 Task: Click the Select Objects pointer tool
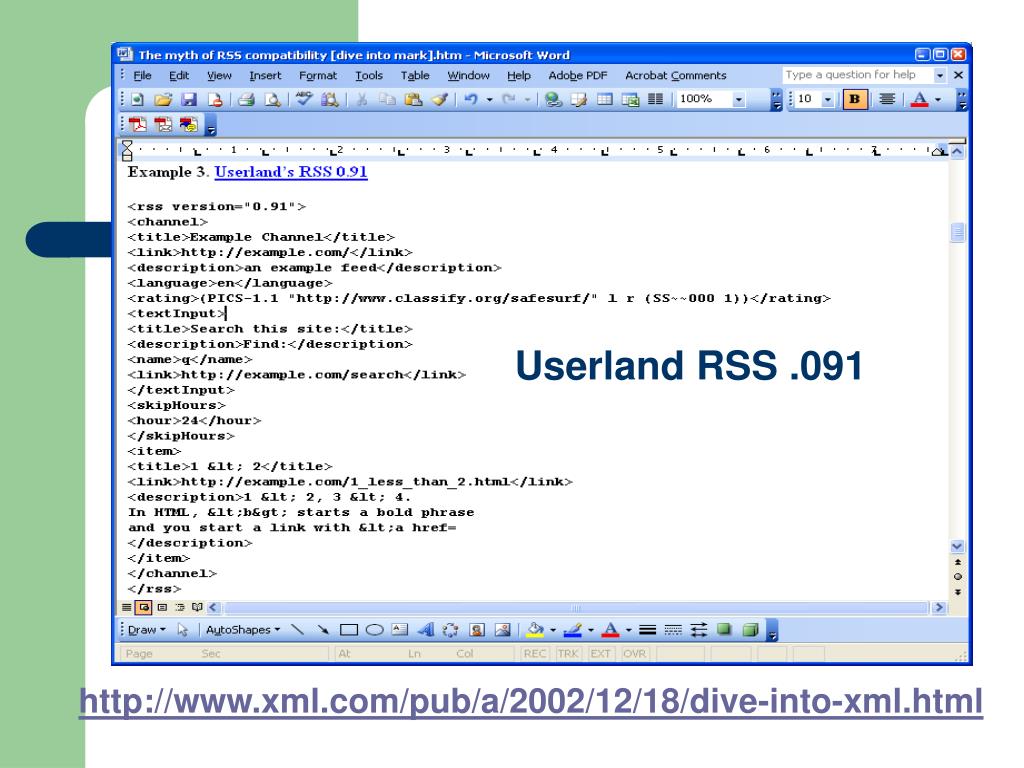182,630
